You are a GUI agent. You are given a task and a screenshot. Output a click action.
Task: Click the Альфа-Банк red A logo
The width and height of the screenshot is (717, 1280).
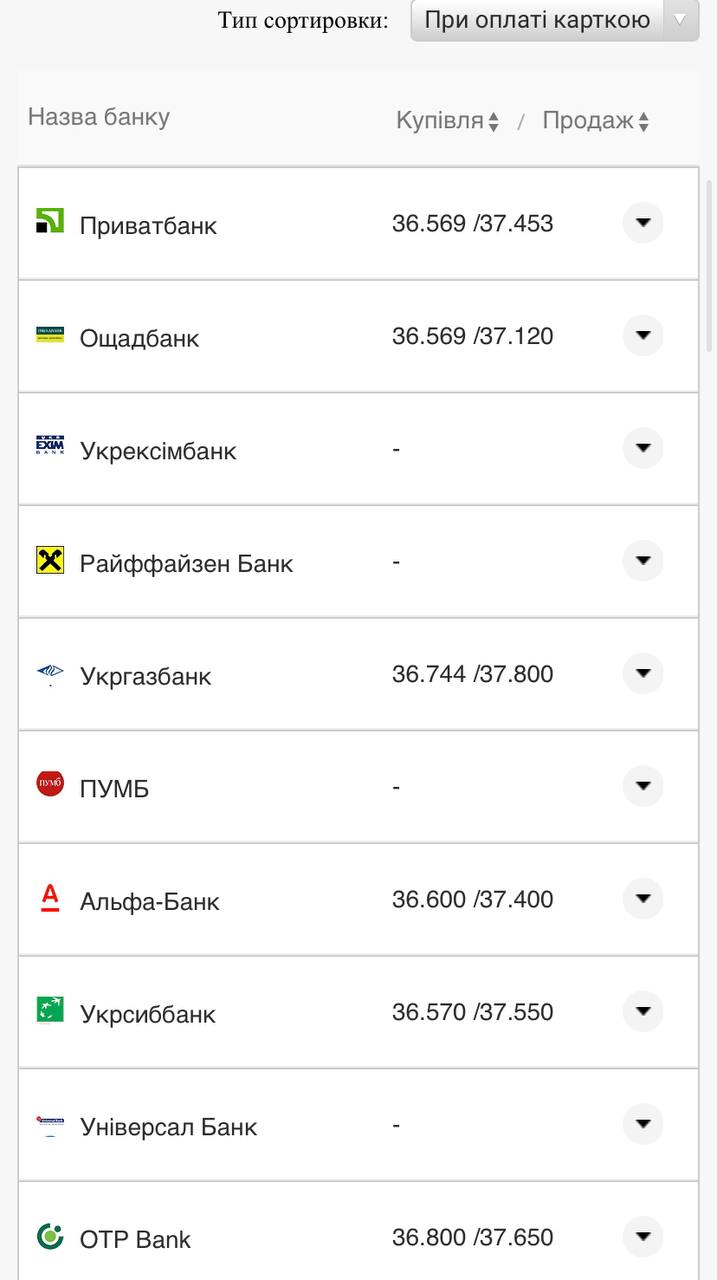[x=50, y=897]
